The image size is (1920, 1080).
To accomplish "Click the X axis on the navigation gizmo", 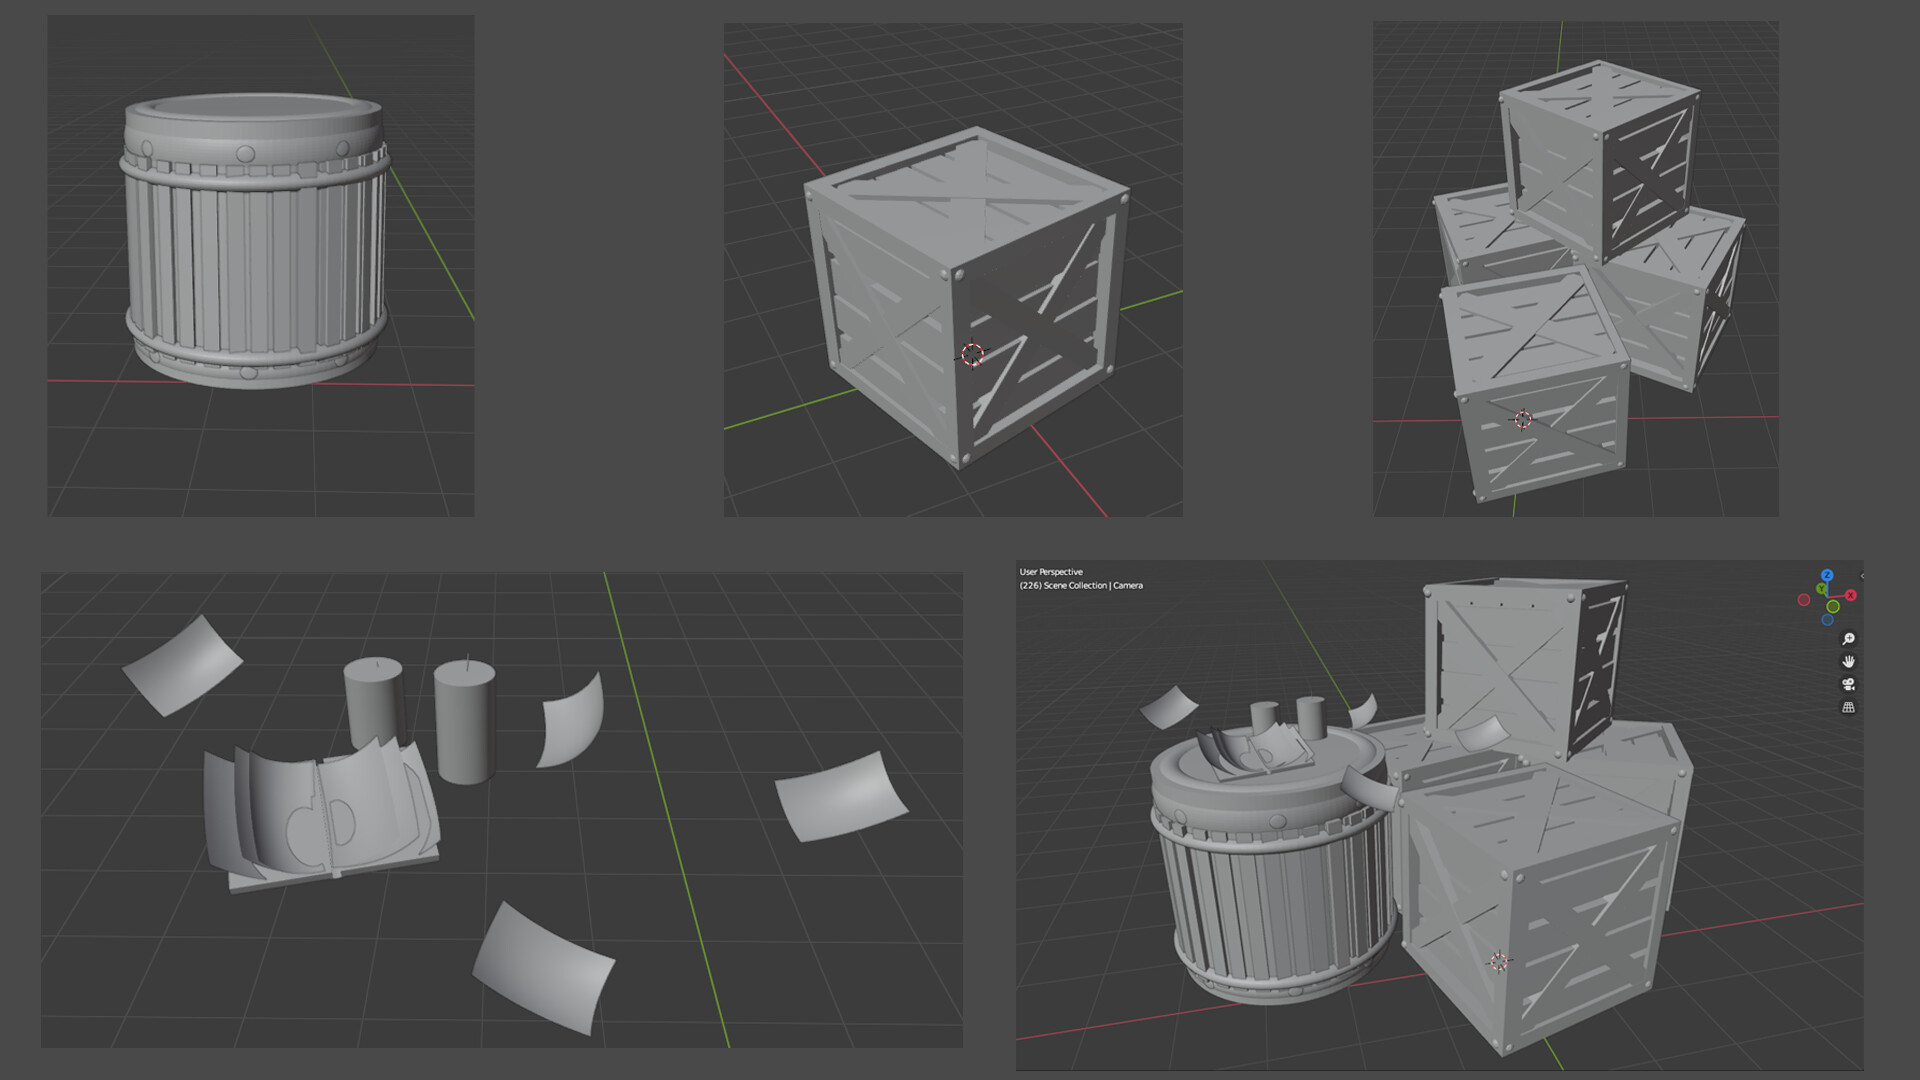I will click(1851, 594).
